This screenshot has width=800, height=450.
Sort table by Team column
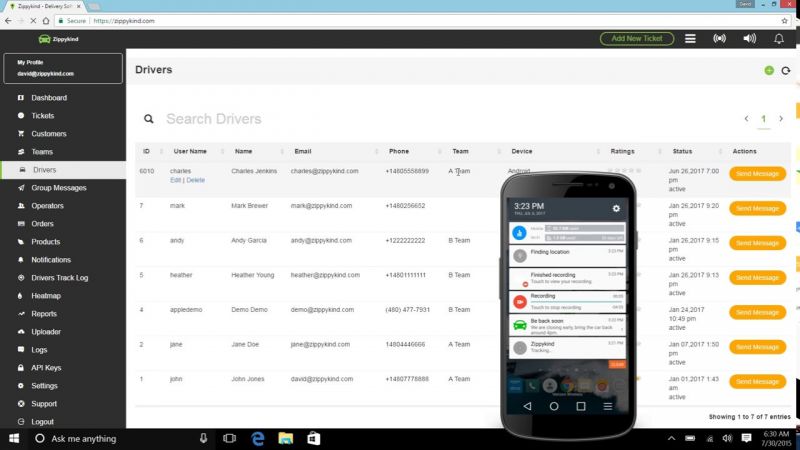click(460, 152)
